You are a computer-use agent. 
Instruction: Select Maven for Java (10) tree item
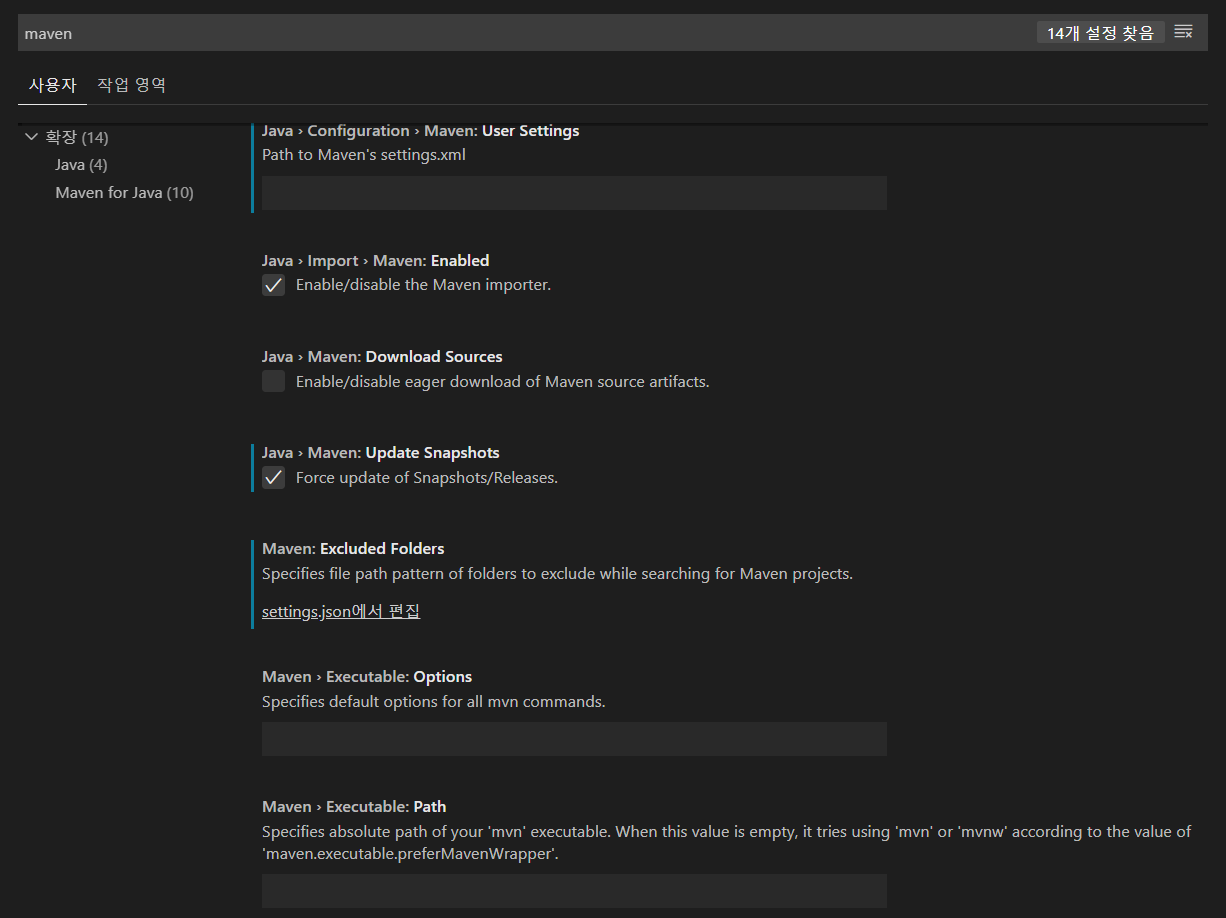[x=124, y=192]
